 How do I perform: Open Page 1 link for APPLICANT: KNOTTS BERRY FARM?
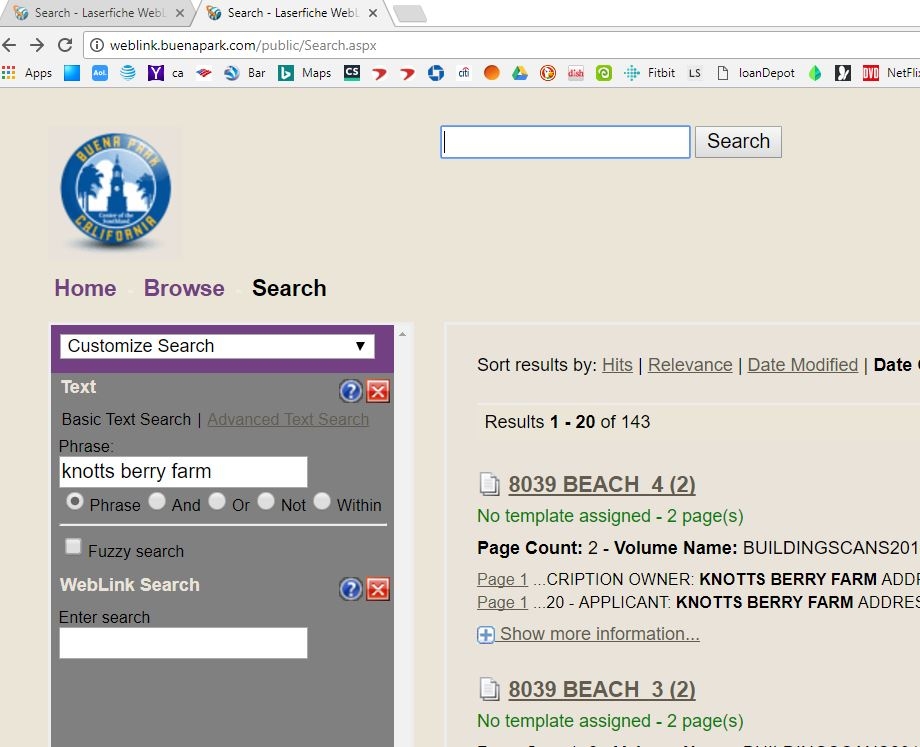[x=502, y=603]
